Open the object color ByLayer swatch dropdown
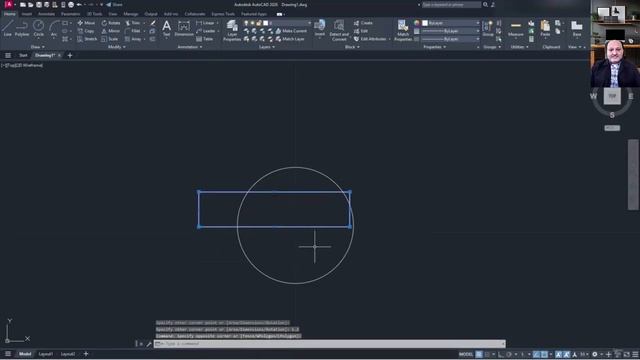Screen dimensions: 640x360 click(x=451, y=23)
